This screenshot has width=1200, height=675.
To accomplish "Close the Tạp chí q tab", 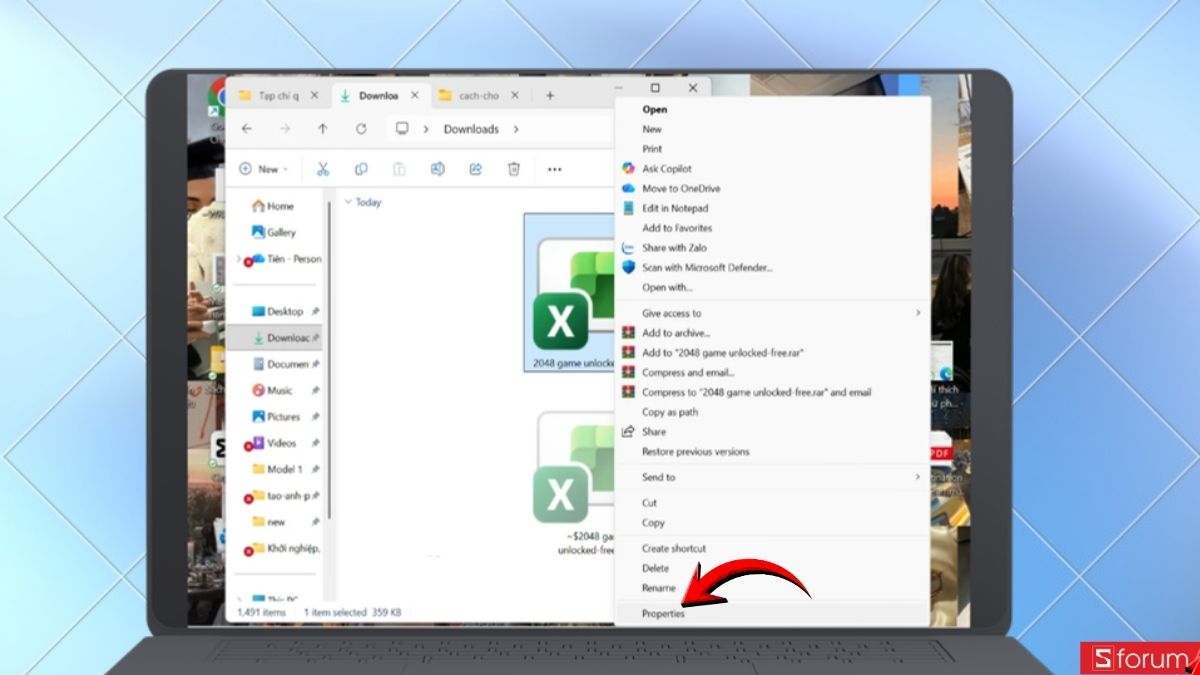I will pyautogui.click(x=314, y=96).
